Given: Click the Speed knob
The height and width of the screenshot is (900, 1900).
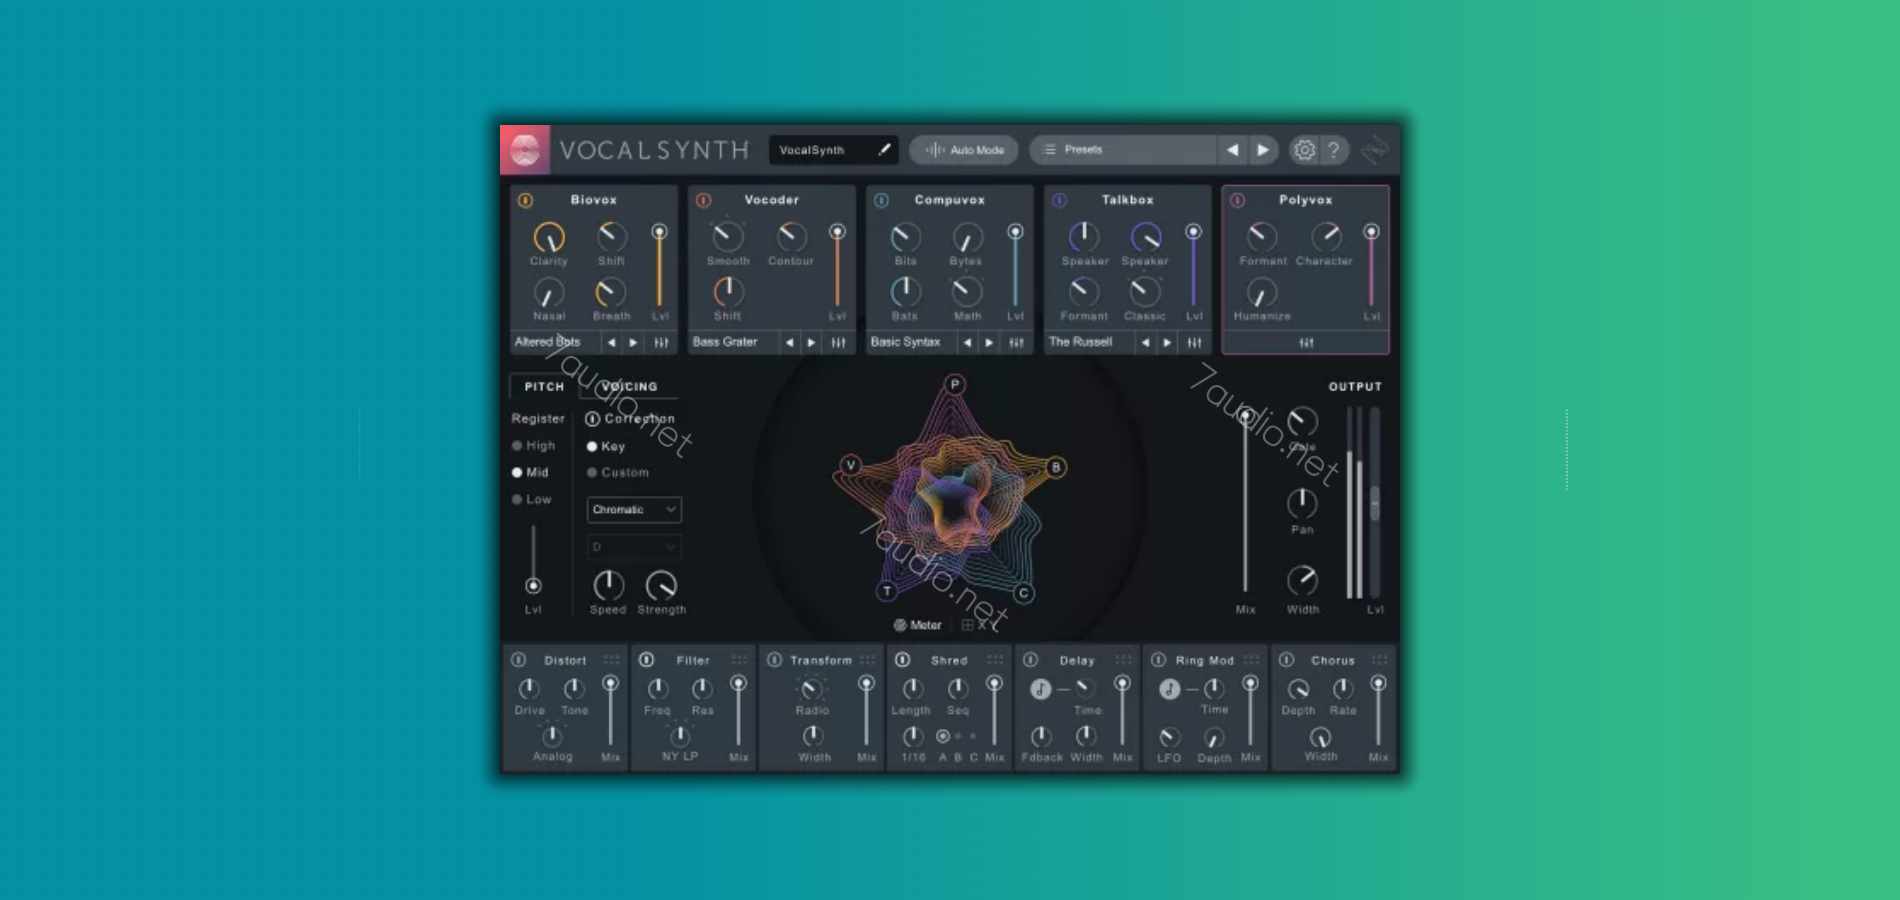Looking at the screenshot, I should [x=608, y=585].
